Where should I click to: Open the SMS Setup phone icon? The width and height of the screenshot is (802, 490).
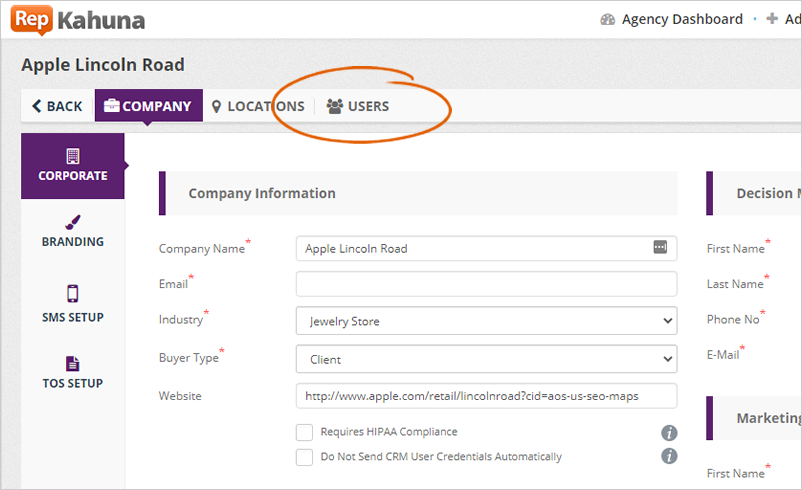73,294
